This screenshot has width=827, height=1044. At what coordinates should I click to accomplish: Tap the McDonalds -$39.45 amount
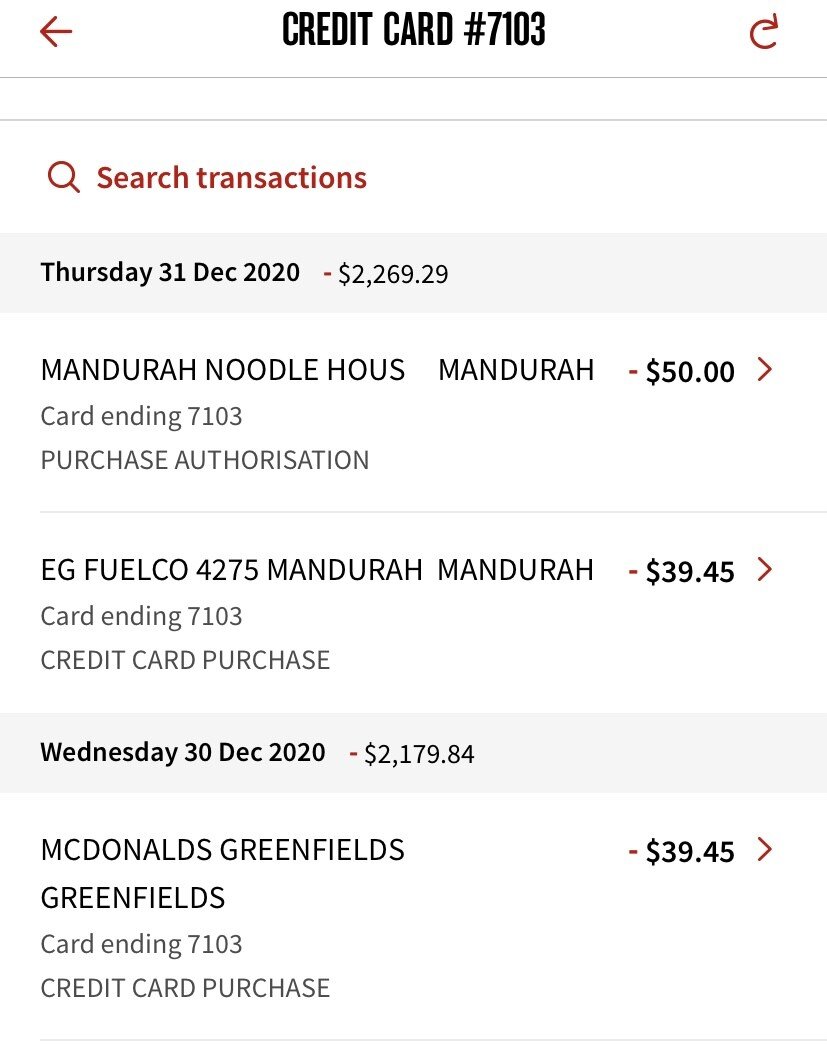point(683,852)
